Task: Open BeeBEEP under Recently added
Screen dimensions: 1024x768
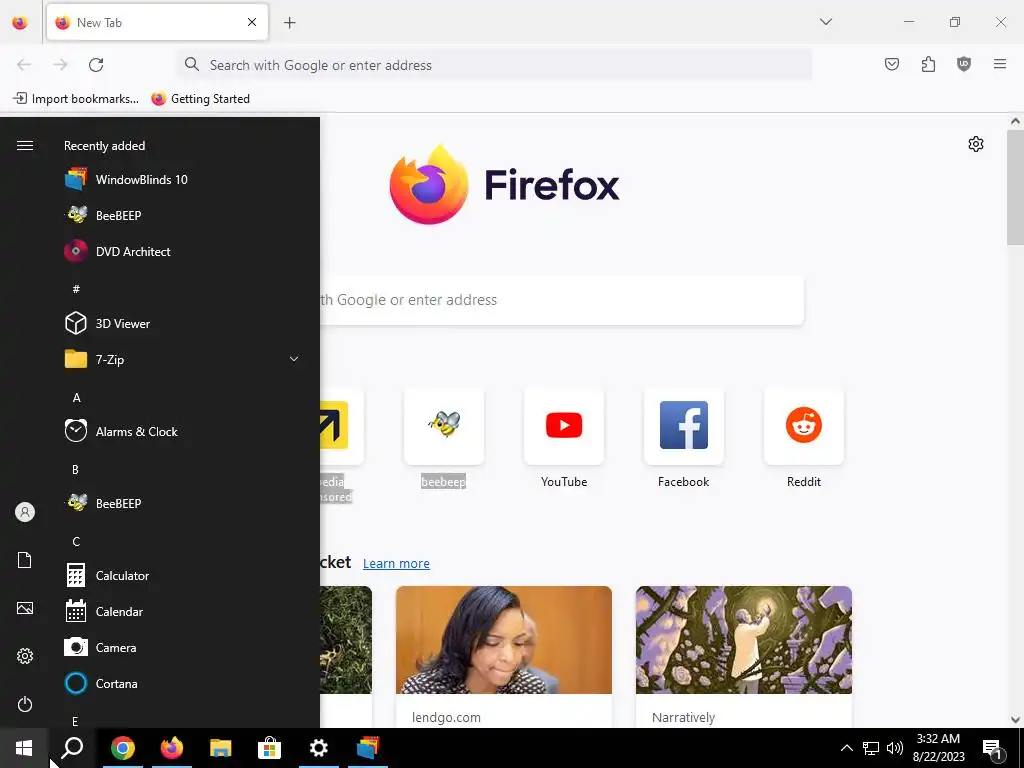Action: point(183,216)
